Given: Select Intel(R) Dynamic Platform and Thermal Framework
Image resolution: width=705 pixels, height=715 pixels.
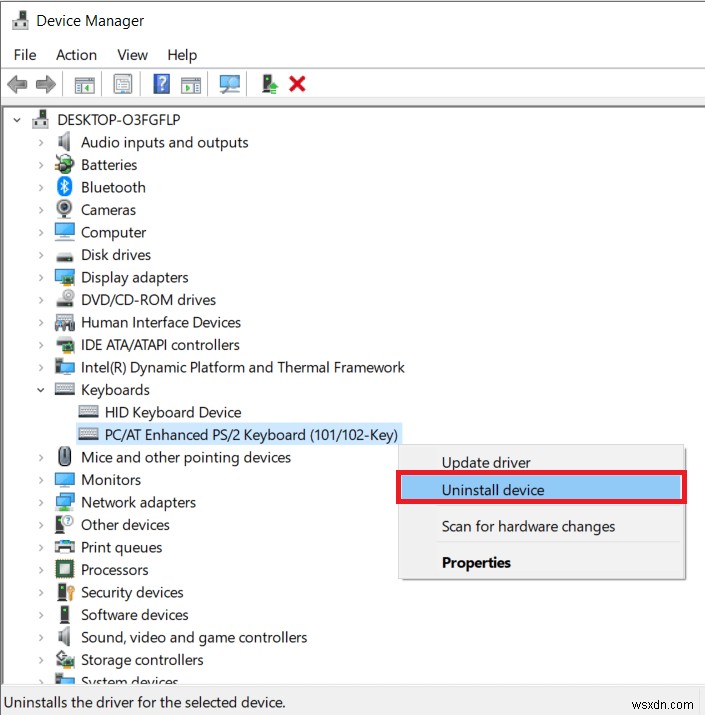Looking at the screenshot, I should click(243, 367).
